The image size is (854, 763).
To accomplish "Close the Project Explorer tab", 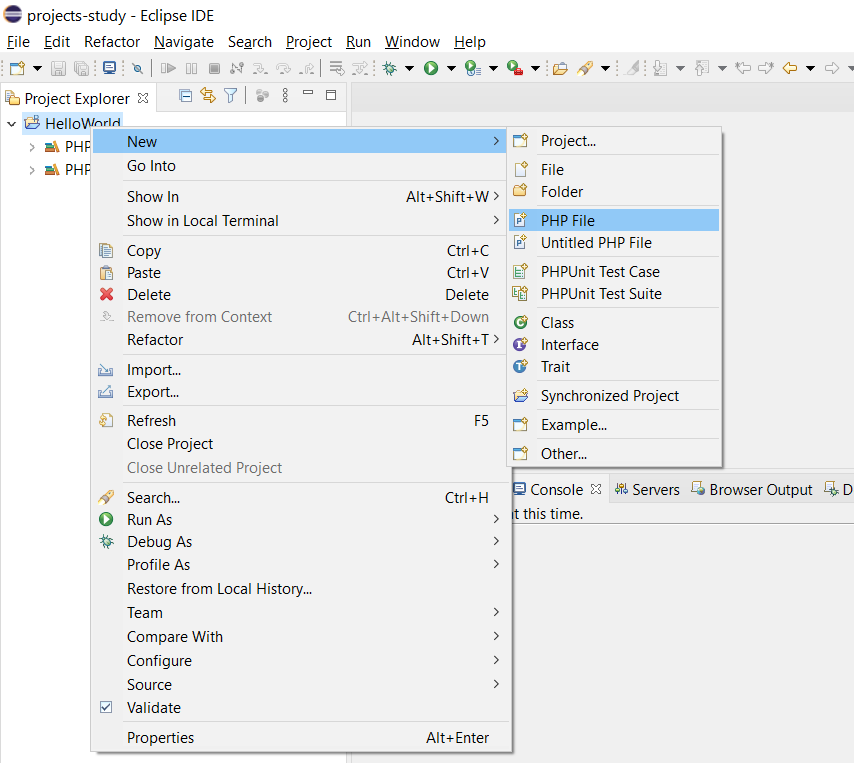I will click(x=143, y=98).
